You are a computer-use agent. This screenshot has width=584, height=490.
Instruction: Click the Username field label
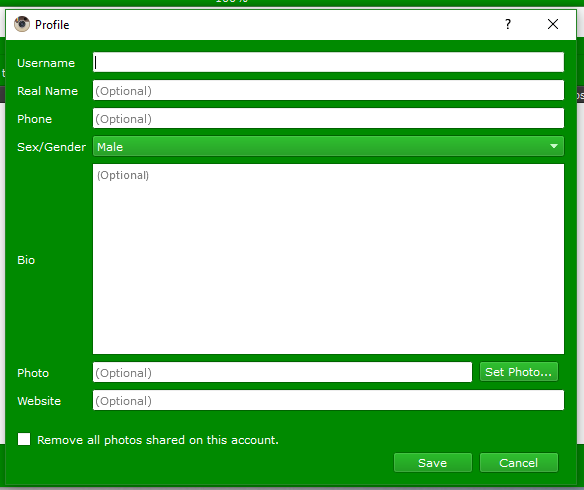pyautogui.click(x=46, y=63)
